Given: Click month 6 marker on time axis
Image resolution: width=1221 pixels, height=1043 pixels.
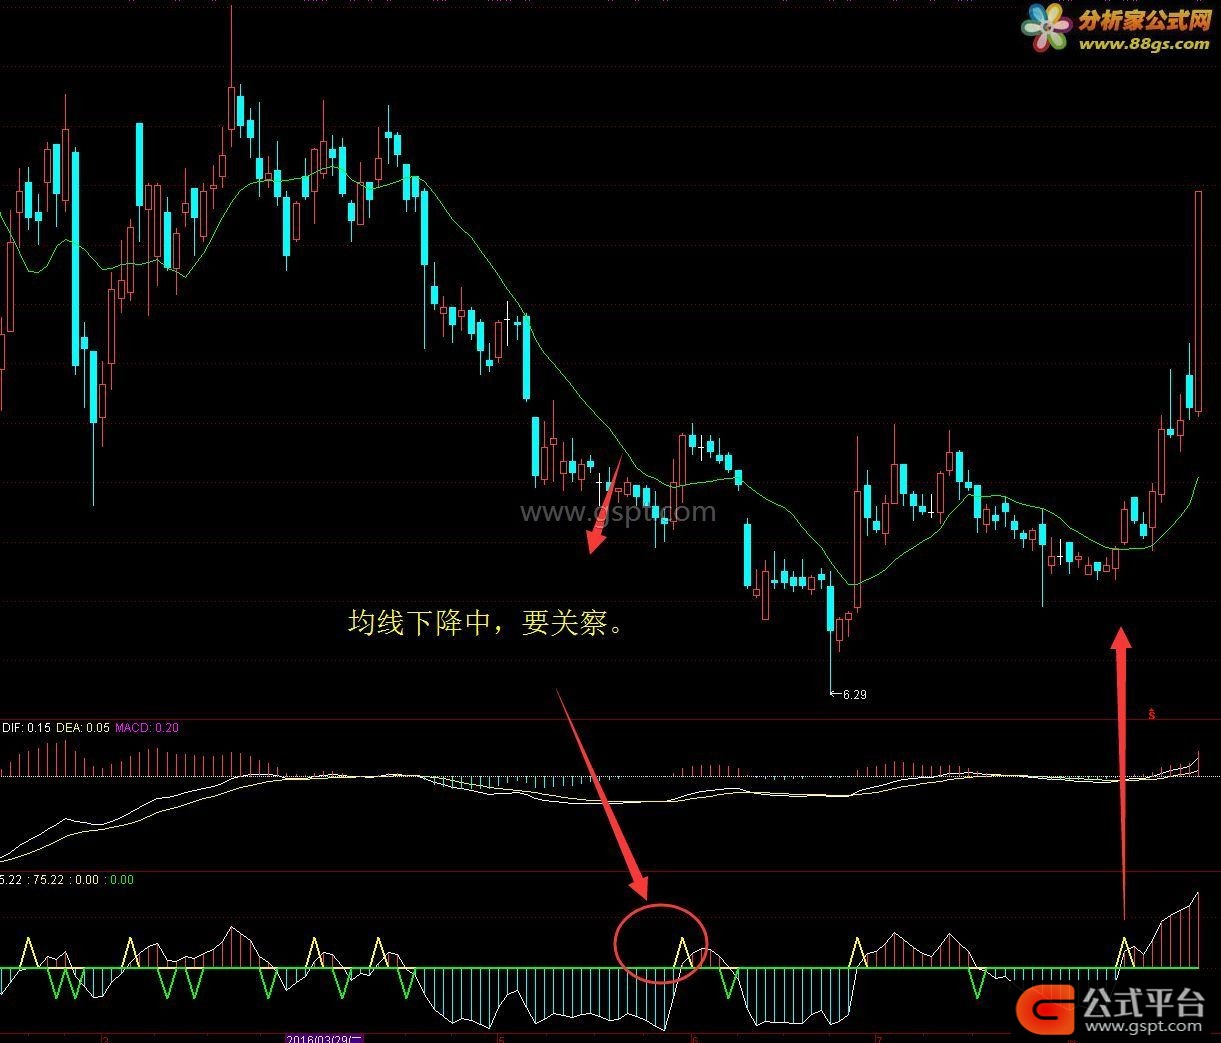Looking at the screenshot, I should 693,1038.
